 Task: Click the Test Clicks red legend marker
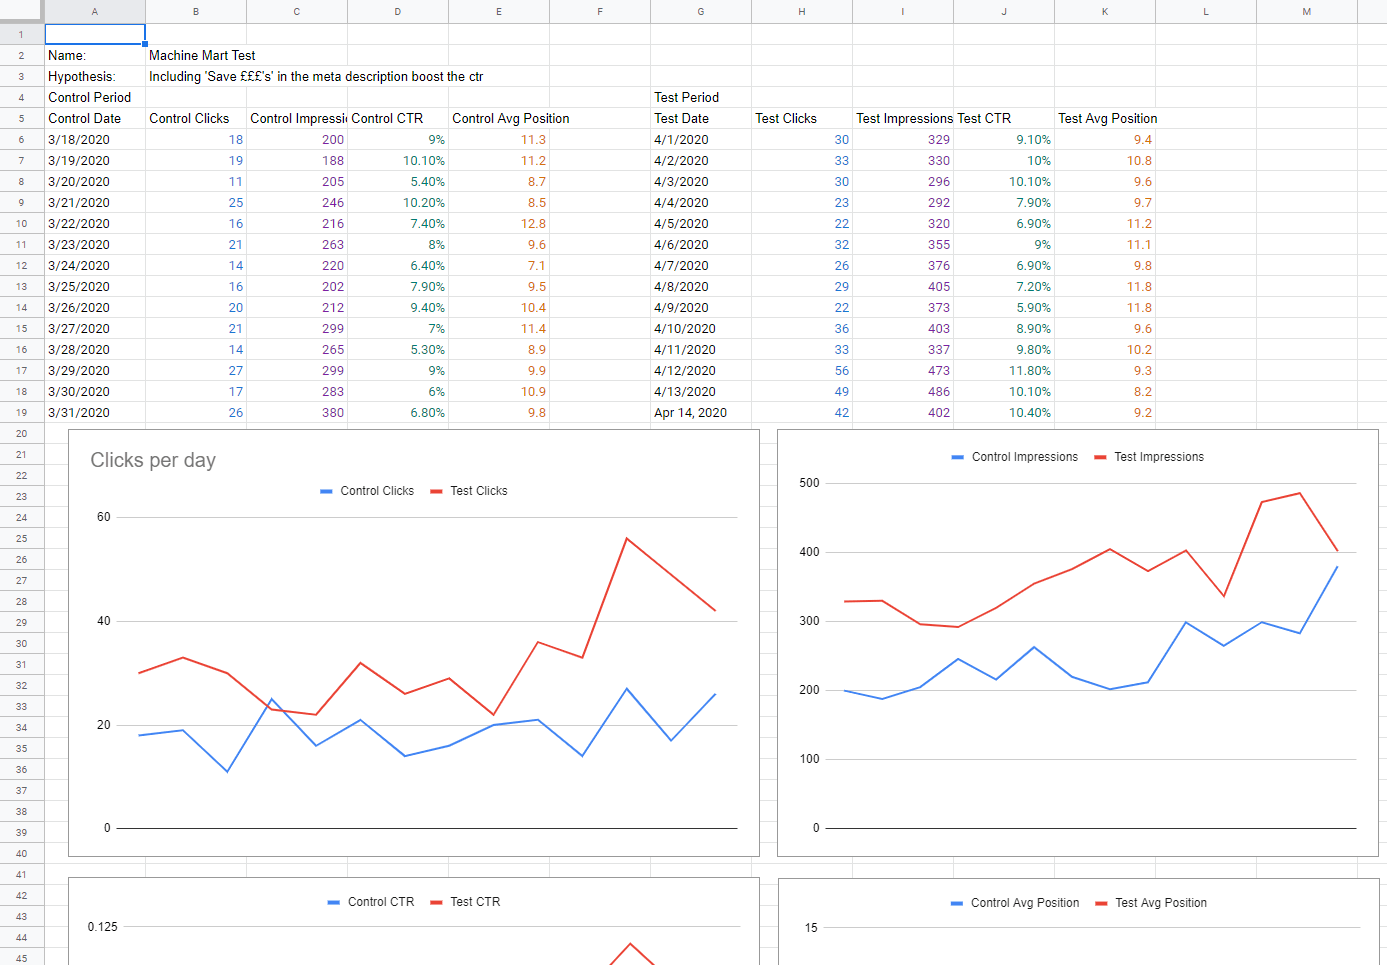[x=436, y=491]
